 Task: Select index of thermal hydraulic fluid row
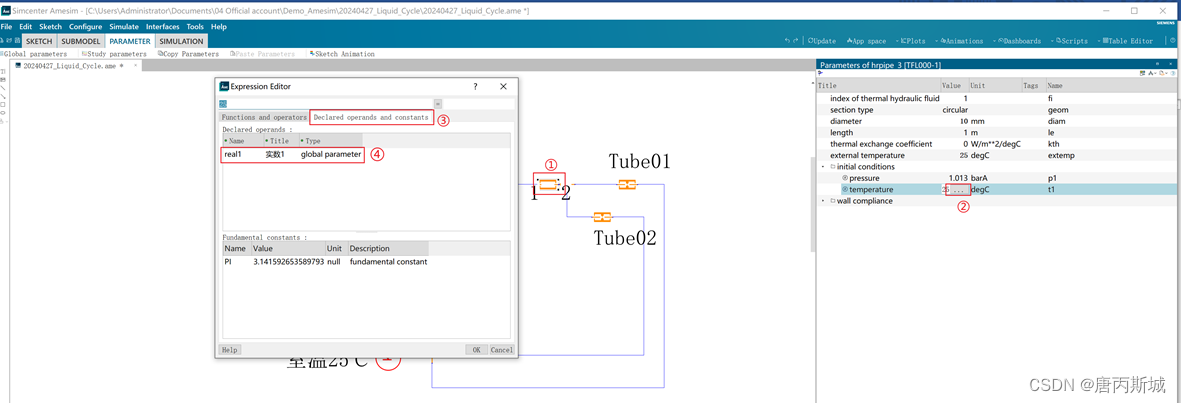[x=994, y=99]
